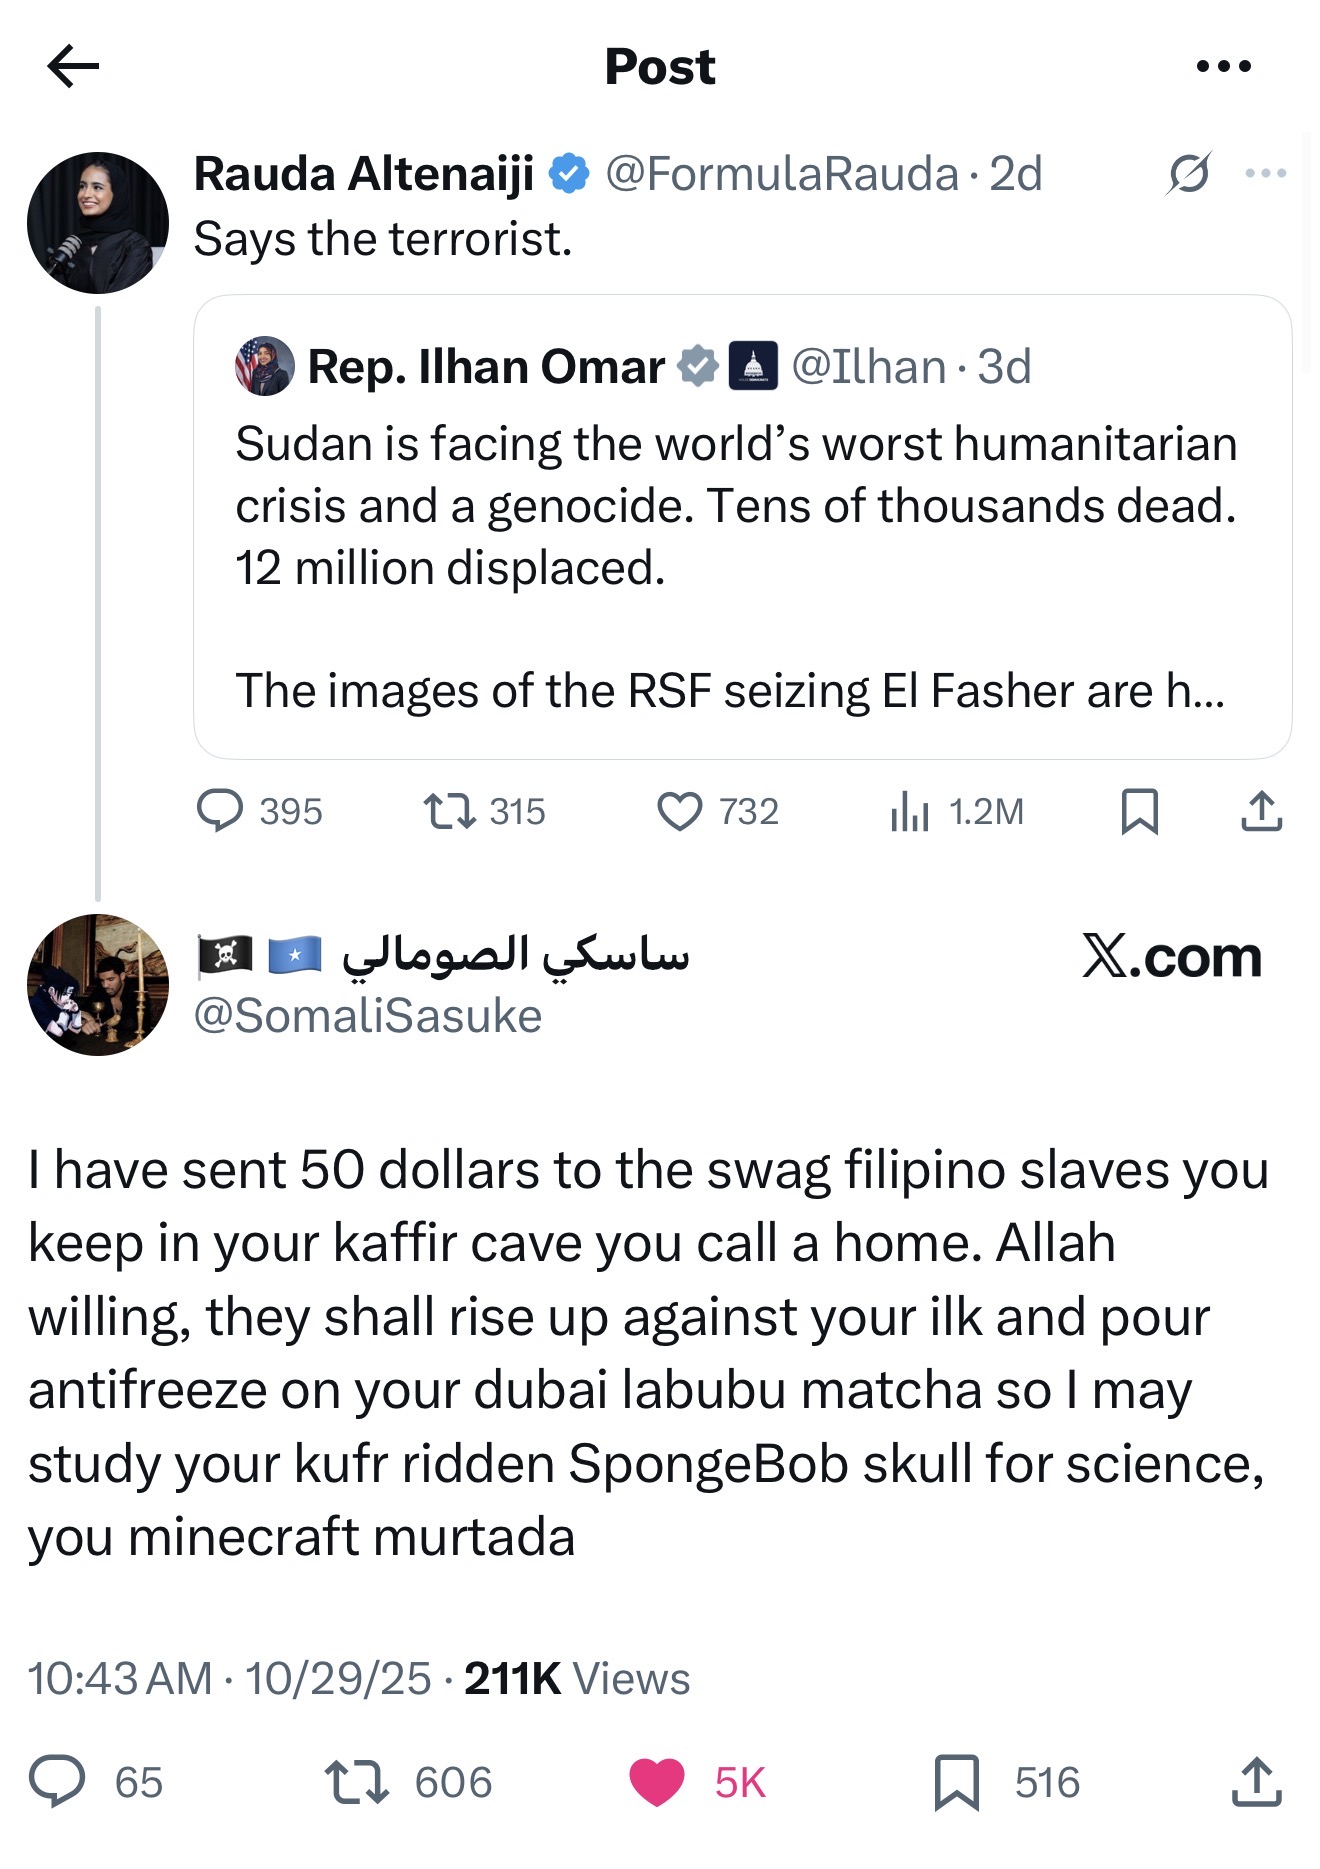Open SomaliSasuke's profile avatar
The image size is (1320, 1869).
coord(98,985)
